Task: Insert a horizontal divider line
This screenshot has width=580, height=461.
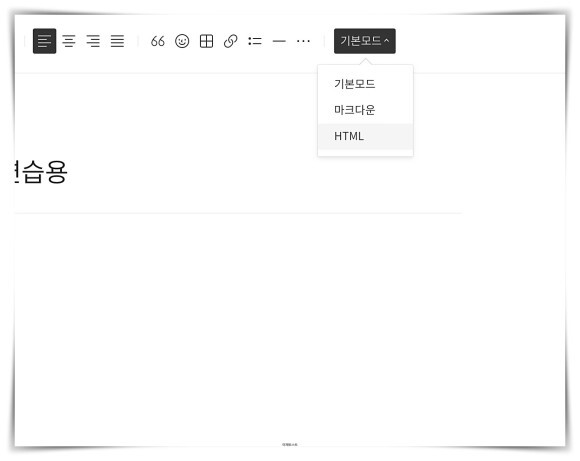Action: [279, 41]
